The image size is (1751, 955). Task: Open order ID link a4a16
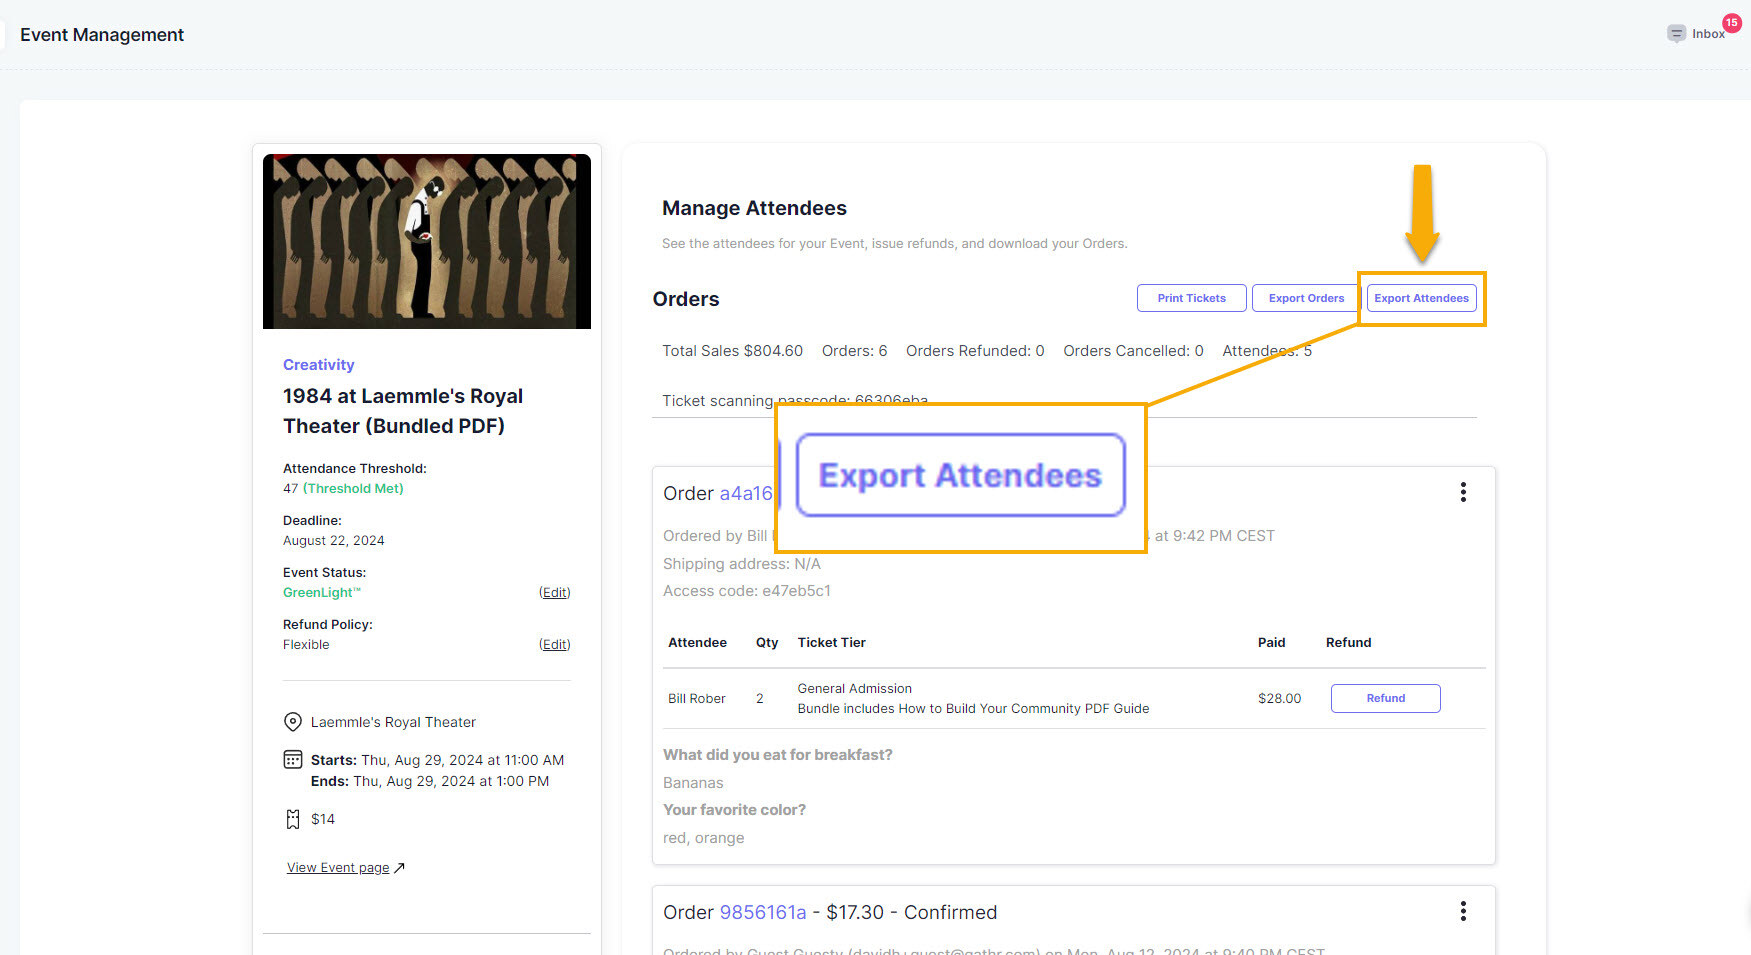click(746, 493)
